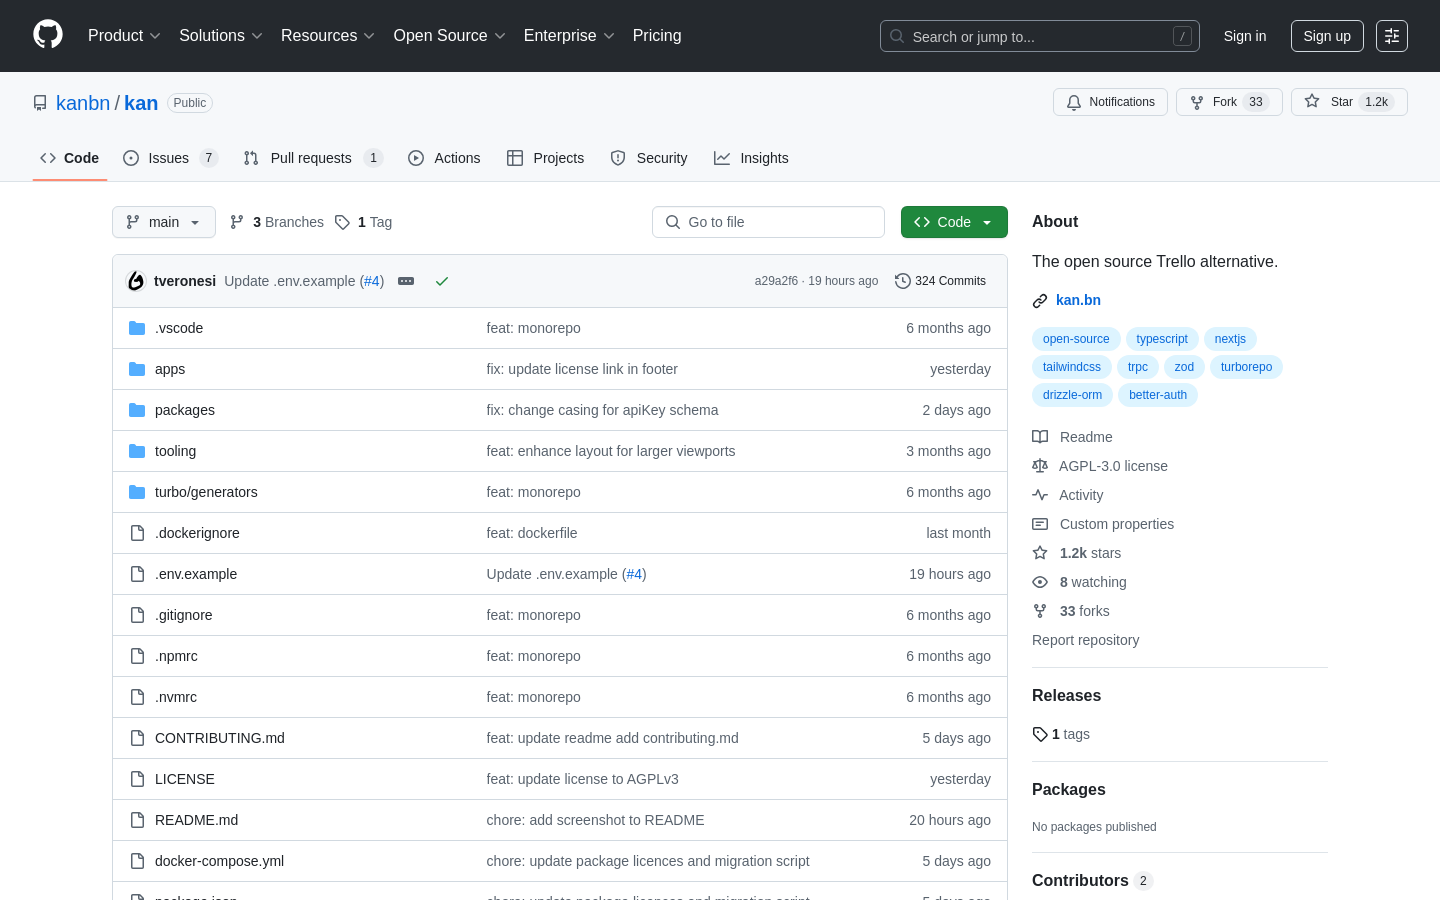Click Report repository
The image size is (1440, 900).
1085,640
